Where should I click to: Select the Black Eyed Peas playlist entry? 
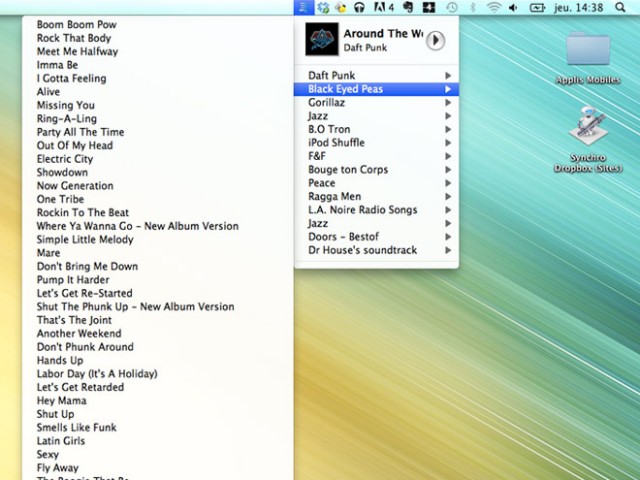[376, 89]
